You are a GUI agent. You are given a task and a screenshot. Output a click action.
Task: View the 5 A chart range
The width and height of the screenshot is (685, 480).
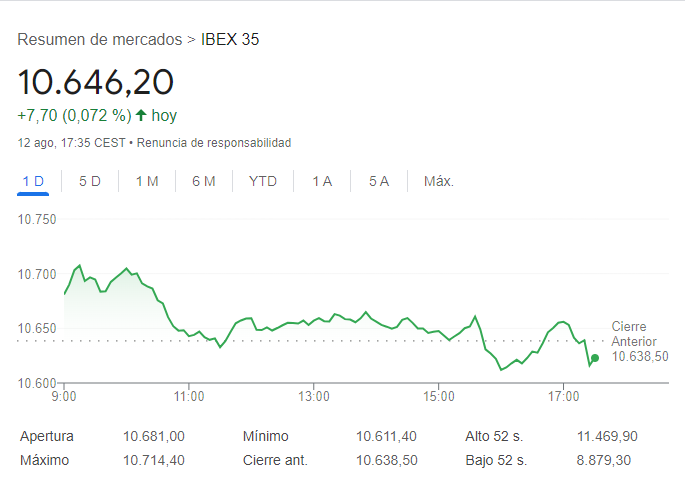click(x=379, y=181)
